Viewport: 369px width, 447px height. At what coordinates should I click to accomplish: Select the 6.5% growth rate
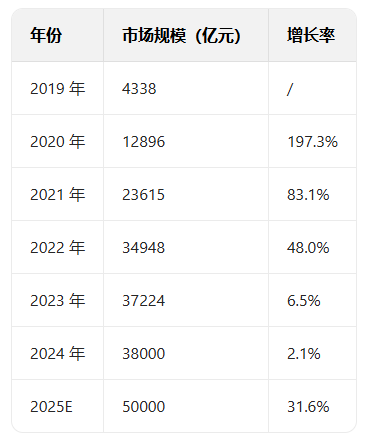click(x=304, y=301)
